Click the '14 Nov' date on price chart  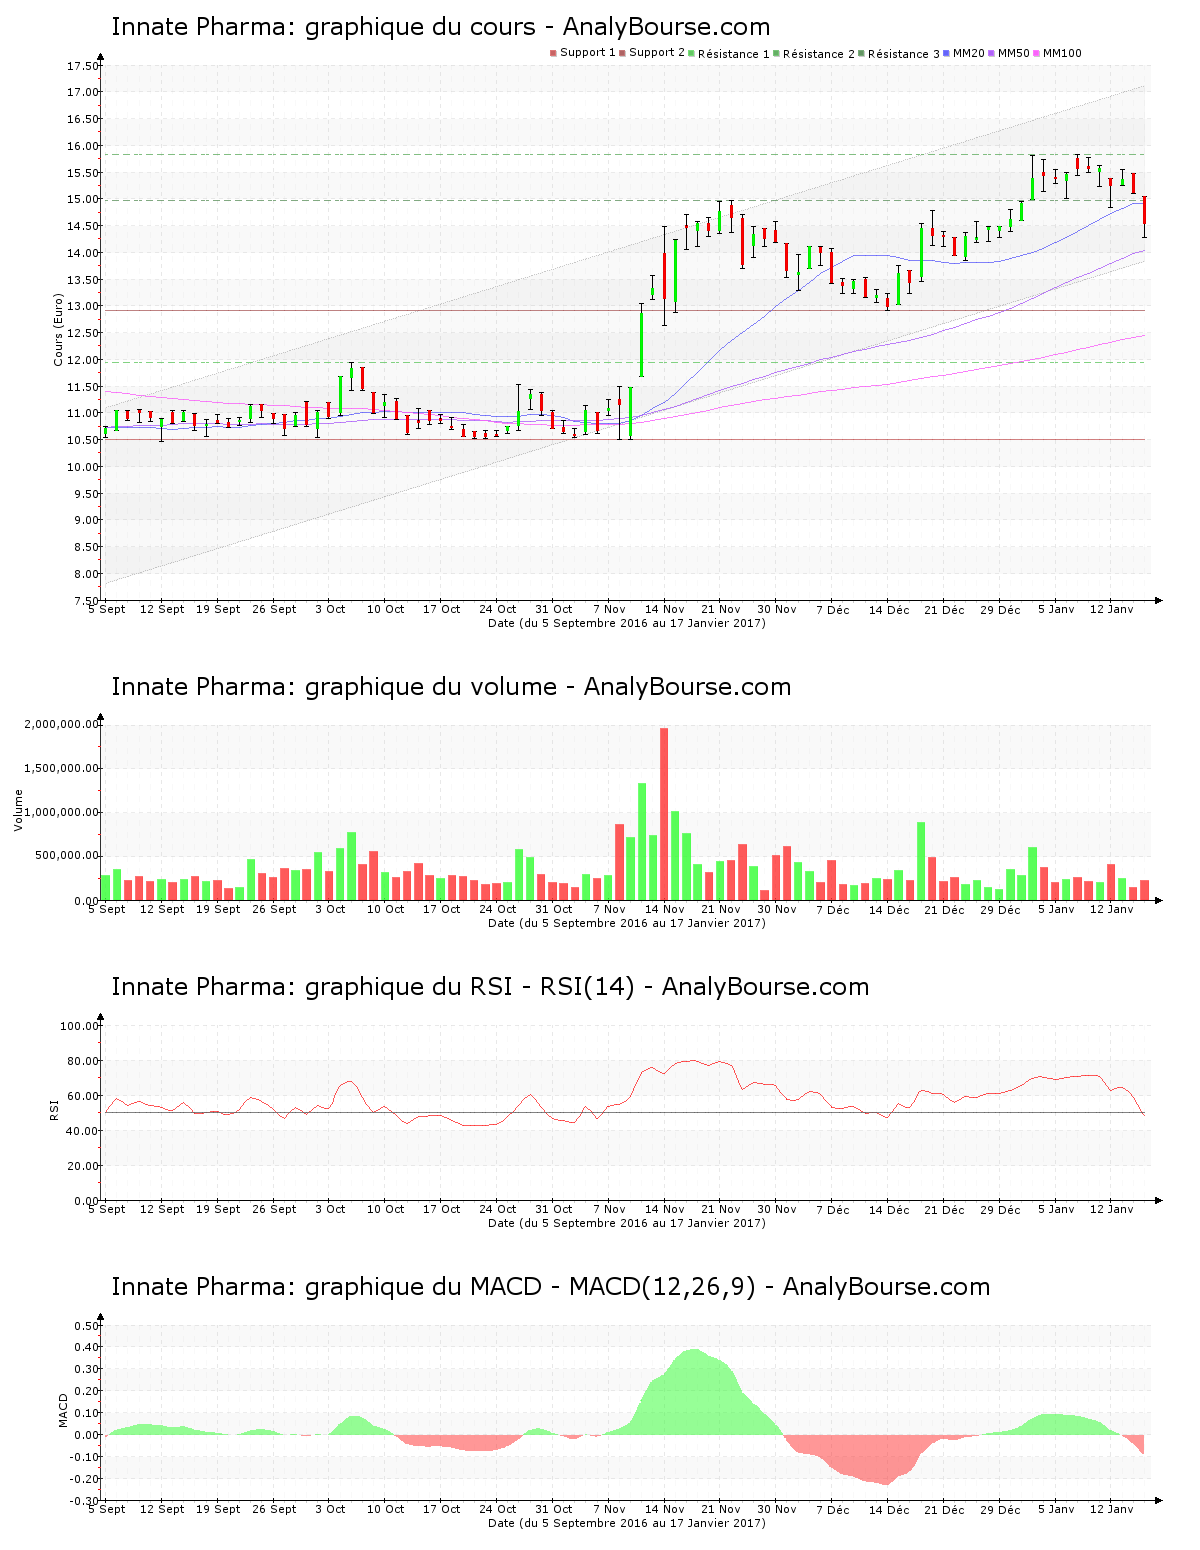[665, 609]
